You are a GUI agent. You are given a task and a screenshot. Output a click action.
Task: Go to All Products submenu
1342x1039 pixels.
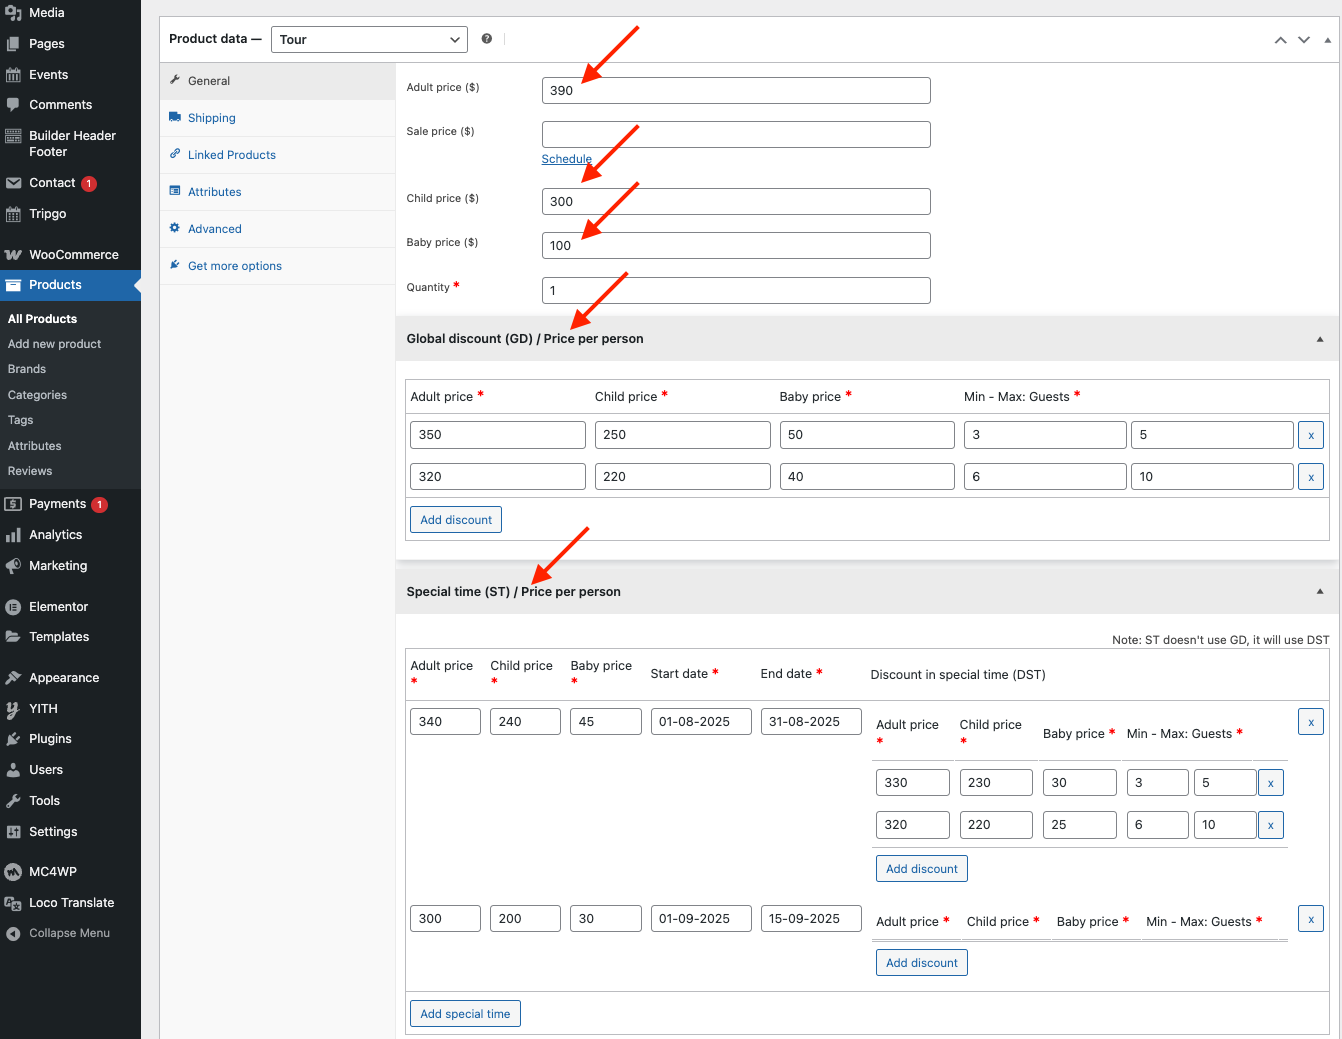pos(43,319)
